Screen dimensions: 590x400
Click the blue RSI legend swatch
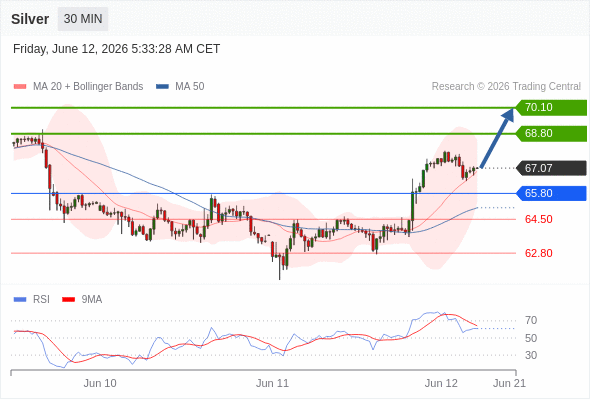(20, 300)
